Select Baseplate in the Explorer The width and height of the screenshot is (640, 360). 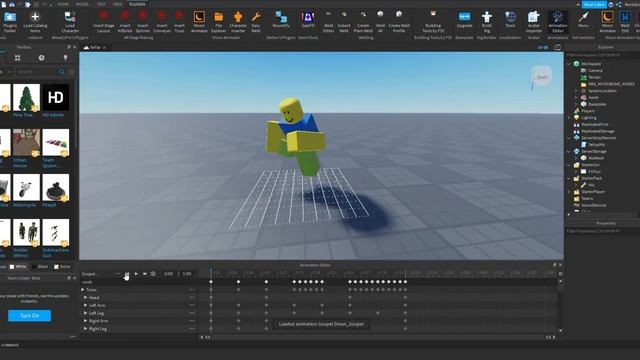point(597,104)
